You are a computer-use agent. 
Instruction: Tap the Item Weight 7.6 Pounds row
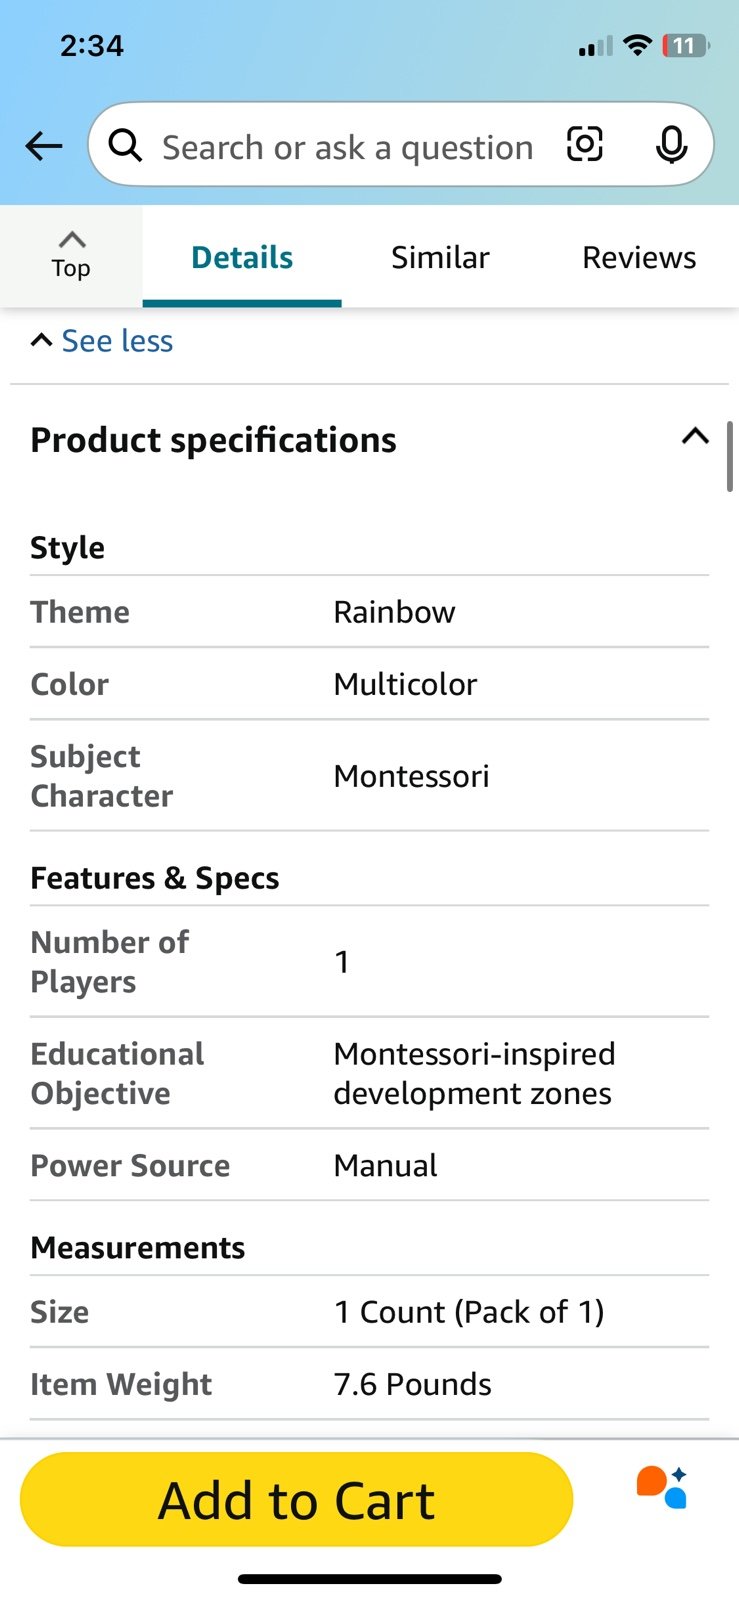pos(369,1384)
